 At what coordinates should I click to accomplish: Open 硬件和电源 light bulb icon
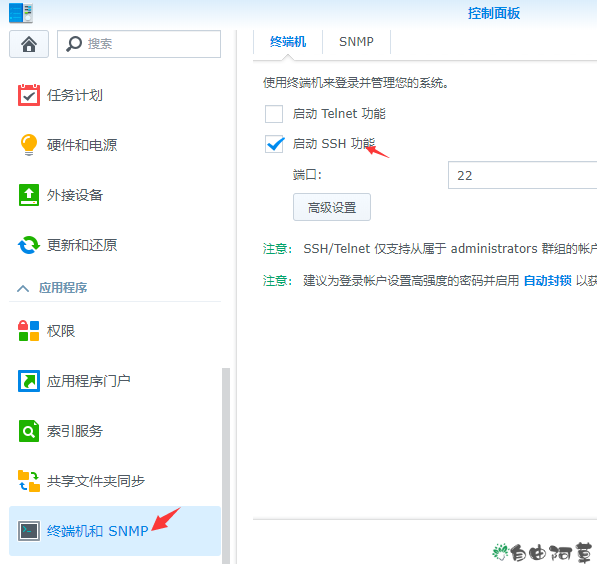(x=29, y=145)
